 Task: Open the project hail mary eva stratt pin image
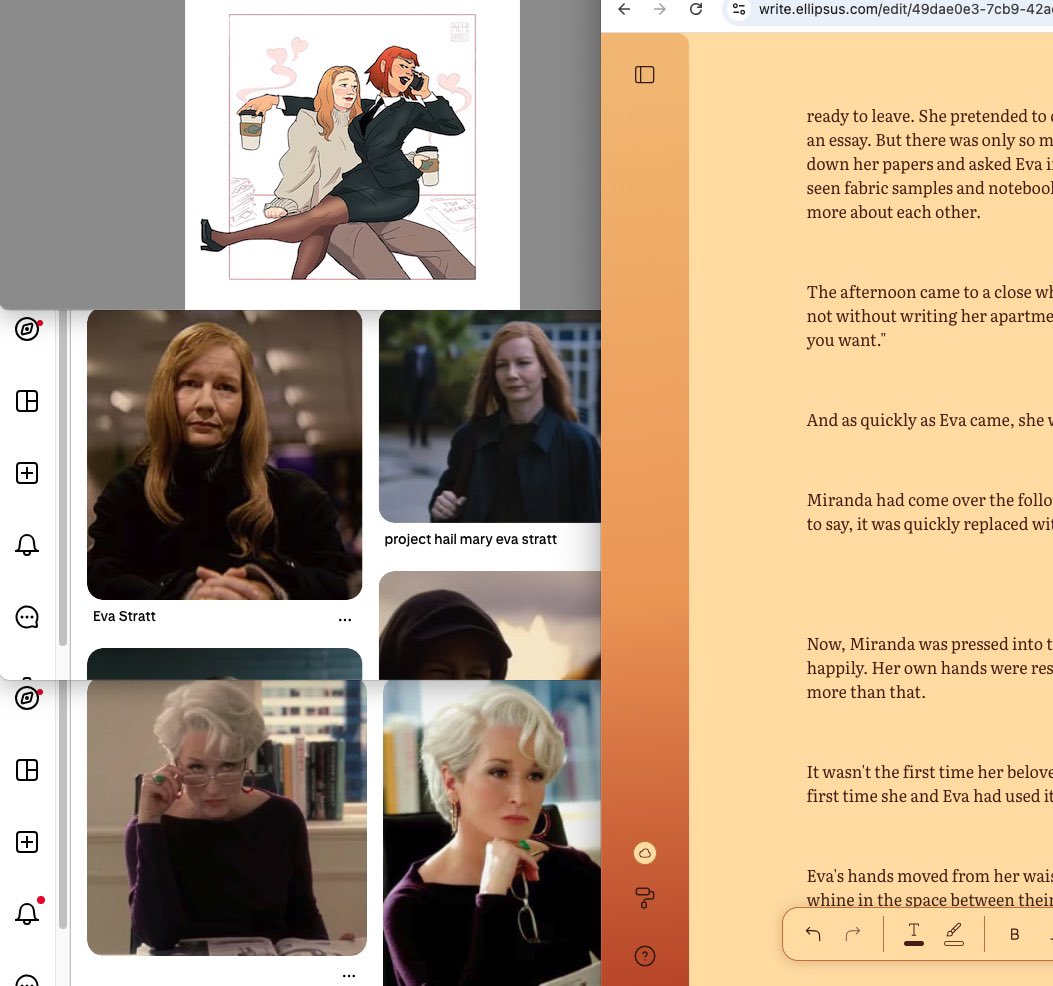point(490,416)
